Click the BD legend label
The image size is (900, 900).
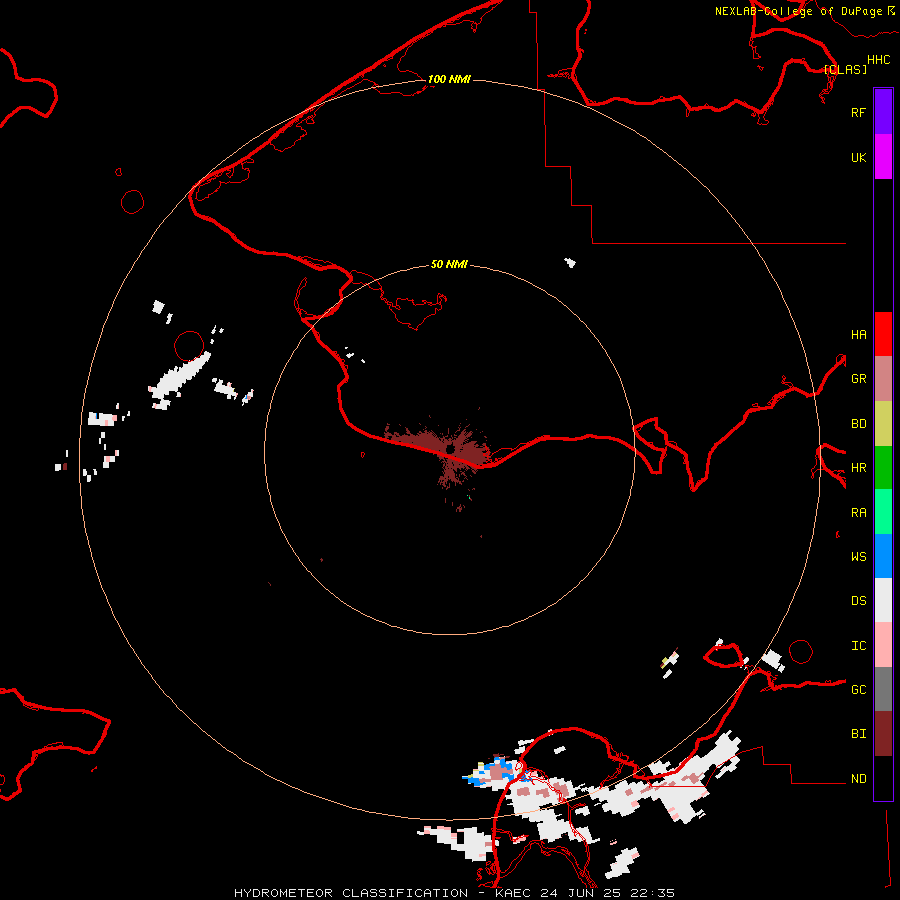click(x=858, y=424)
